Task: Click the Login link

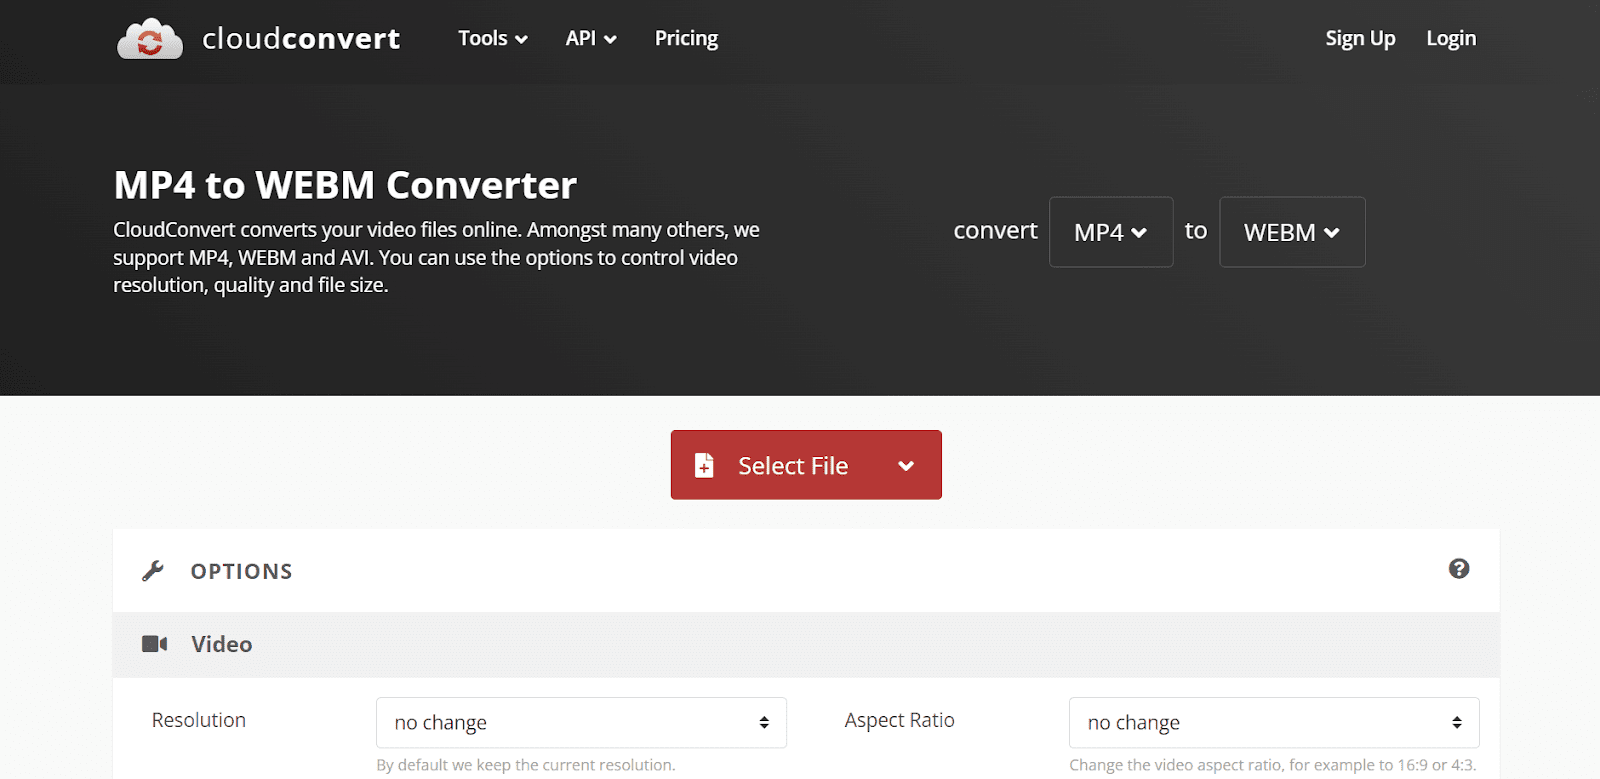Action: [x=1451, y=38]
